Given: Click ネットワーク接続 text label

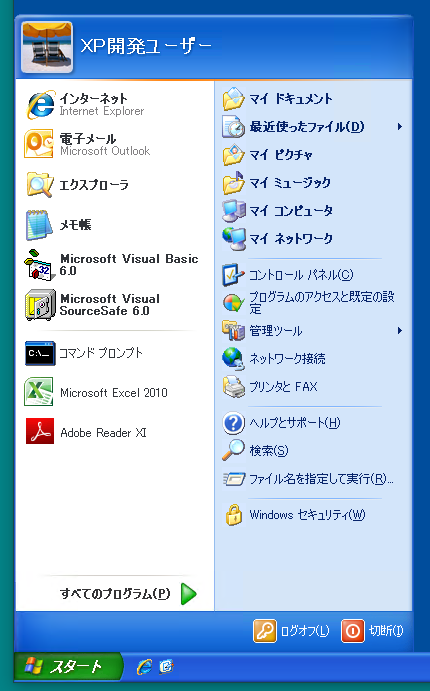Looking at the screenshot, I should [287, 359].
